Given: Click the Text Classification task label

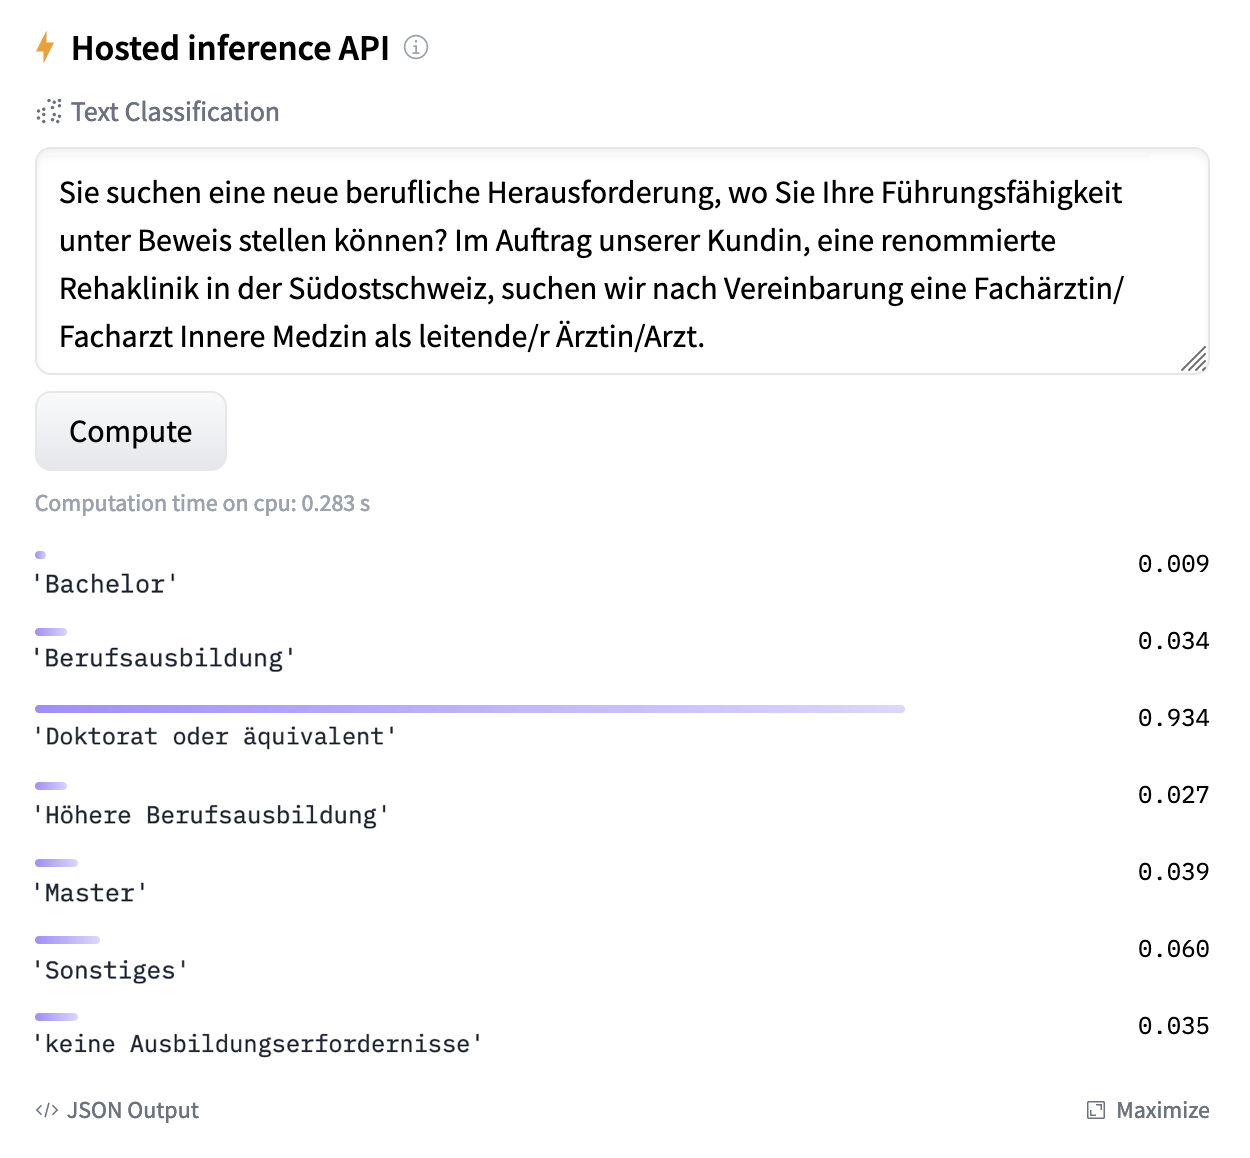Looking at the screenshot, I should pyautogui.click(x=175, y=112).
